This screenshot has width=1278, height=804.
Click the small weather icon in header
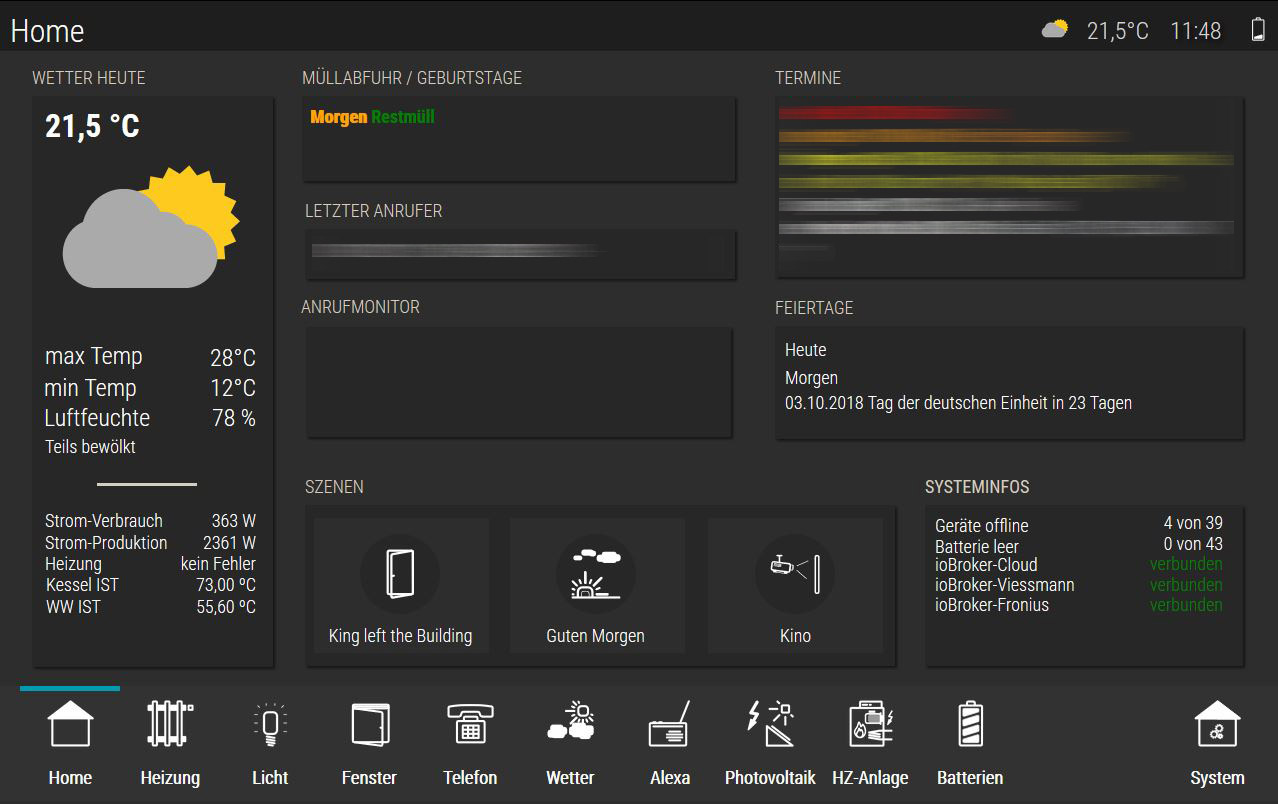(x=1055, y=29)
